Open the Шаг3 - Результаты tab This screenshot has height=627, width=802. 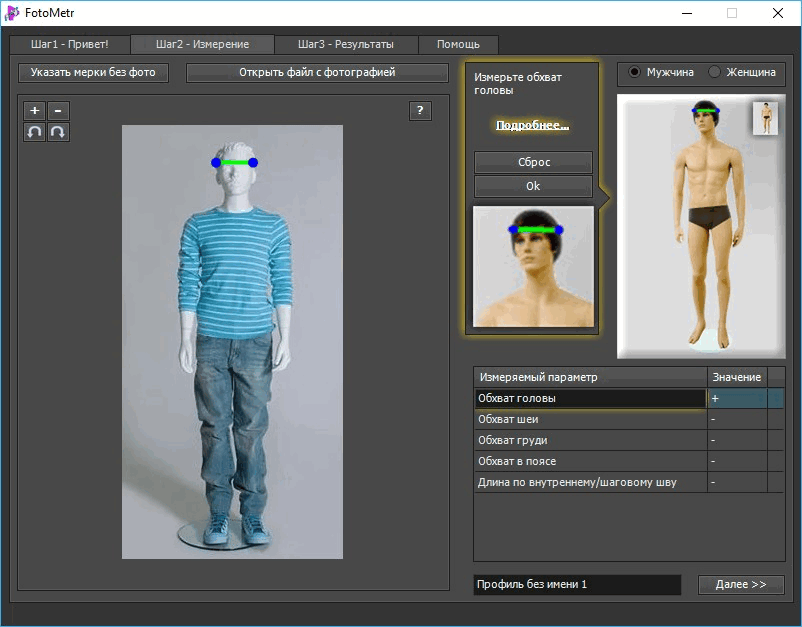tap(346, 44)
